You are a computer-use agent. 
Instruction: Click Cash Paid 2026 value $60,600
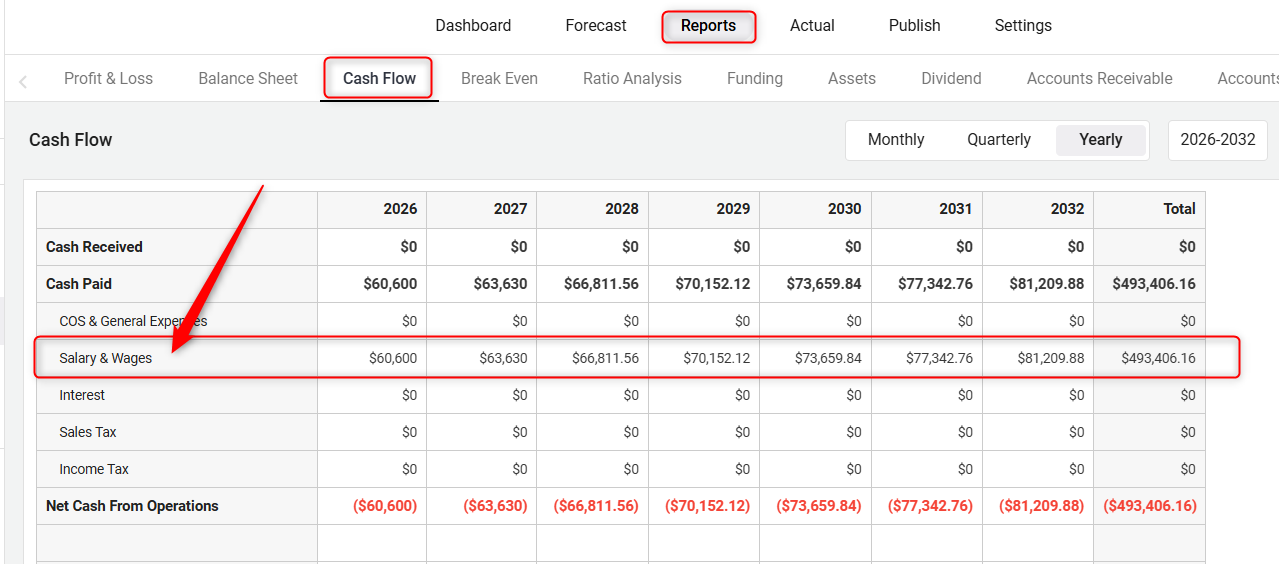390,284
